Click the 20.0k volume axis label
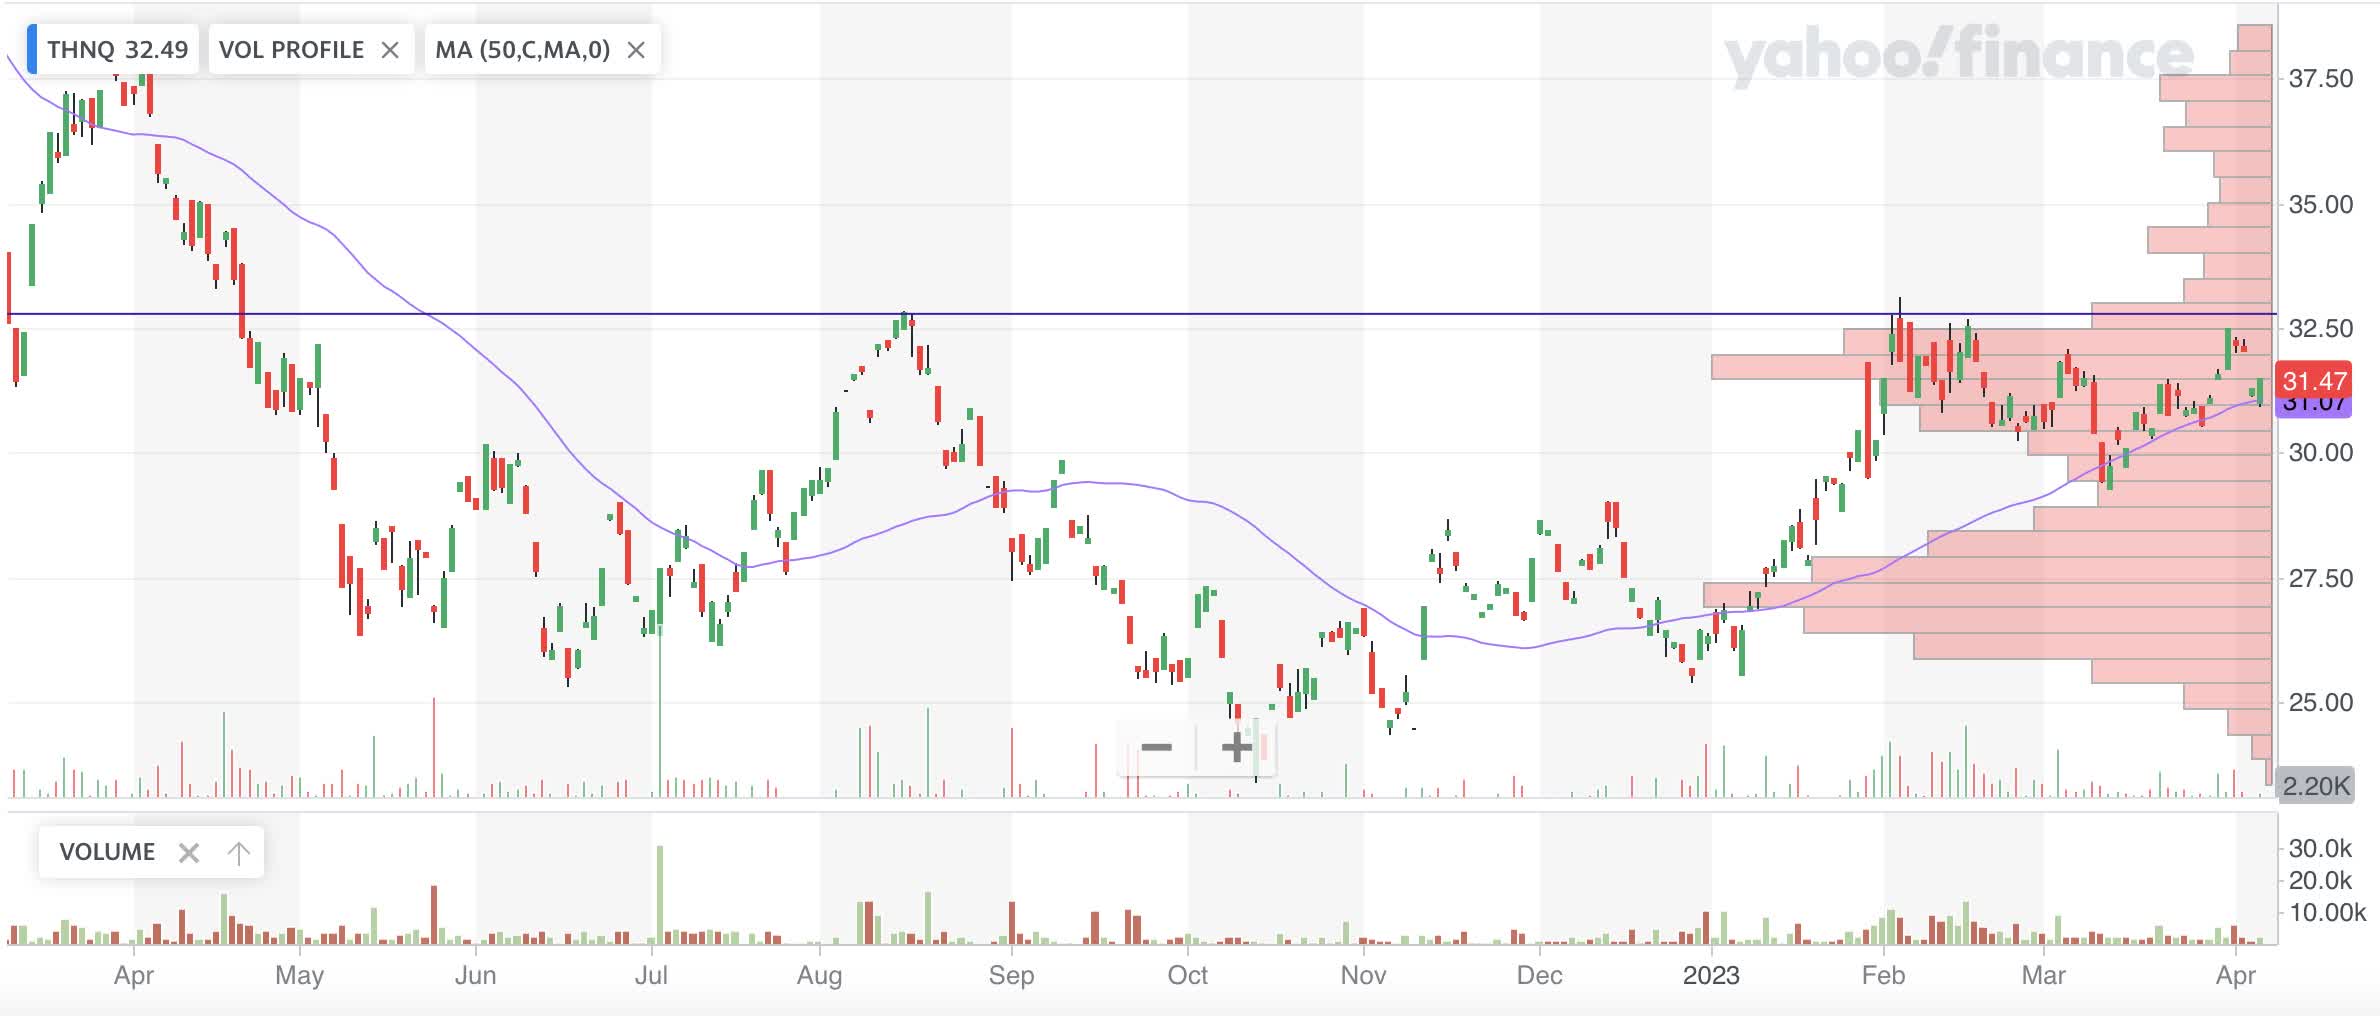 tap(2320, 881)
